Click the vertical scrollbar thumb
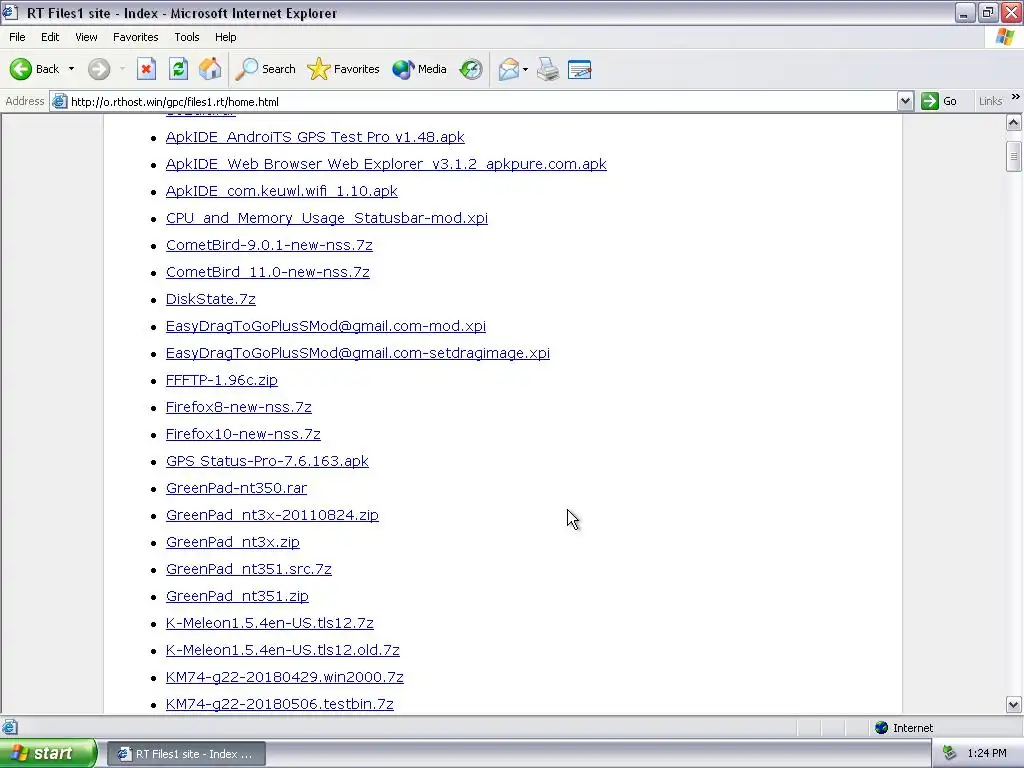This screenshot has height=768, width=1024. 1014,155
